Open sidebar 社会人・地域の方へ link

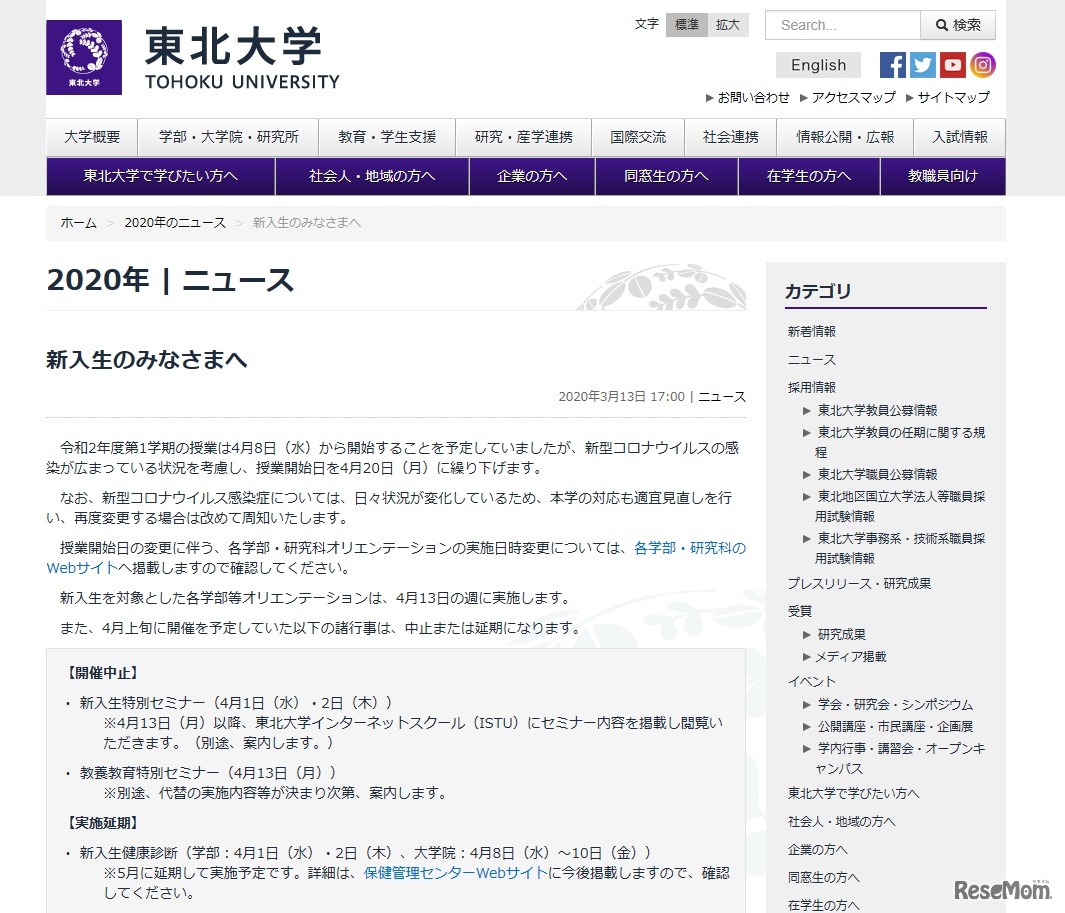pos(842,822)
